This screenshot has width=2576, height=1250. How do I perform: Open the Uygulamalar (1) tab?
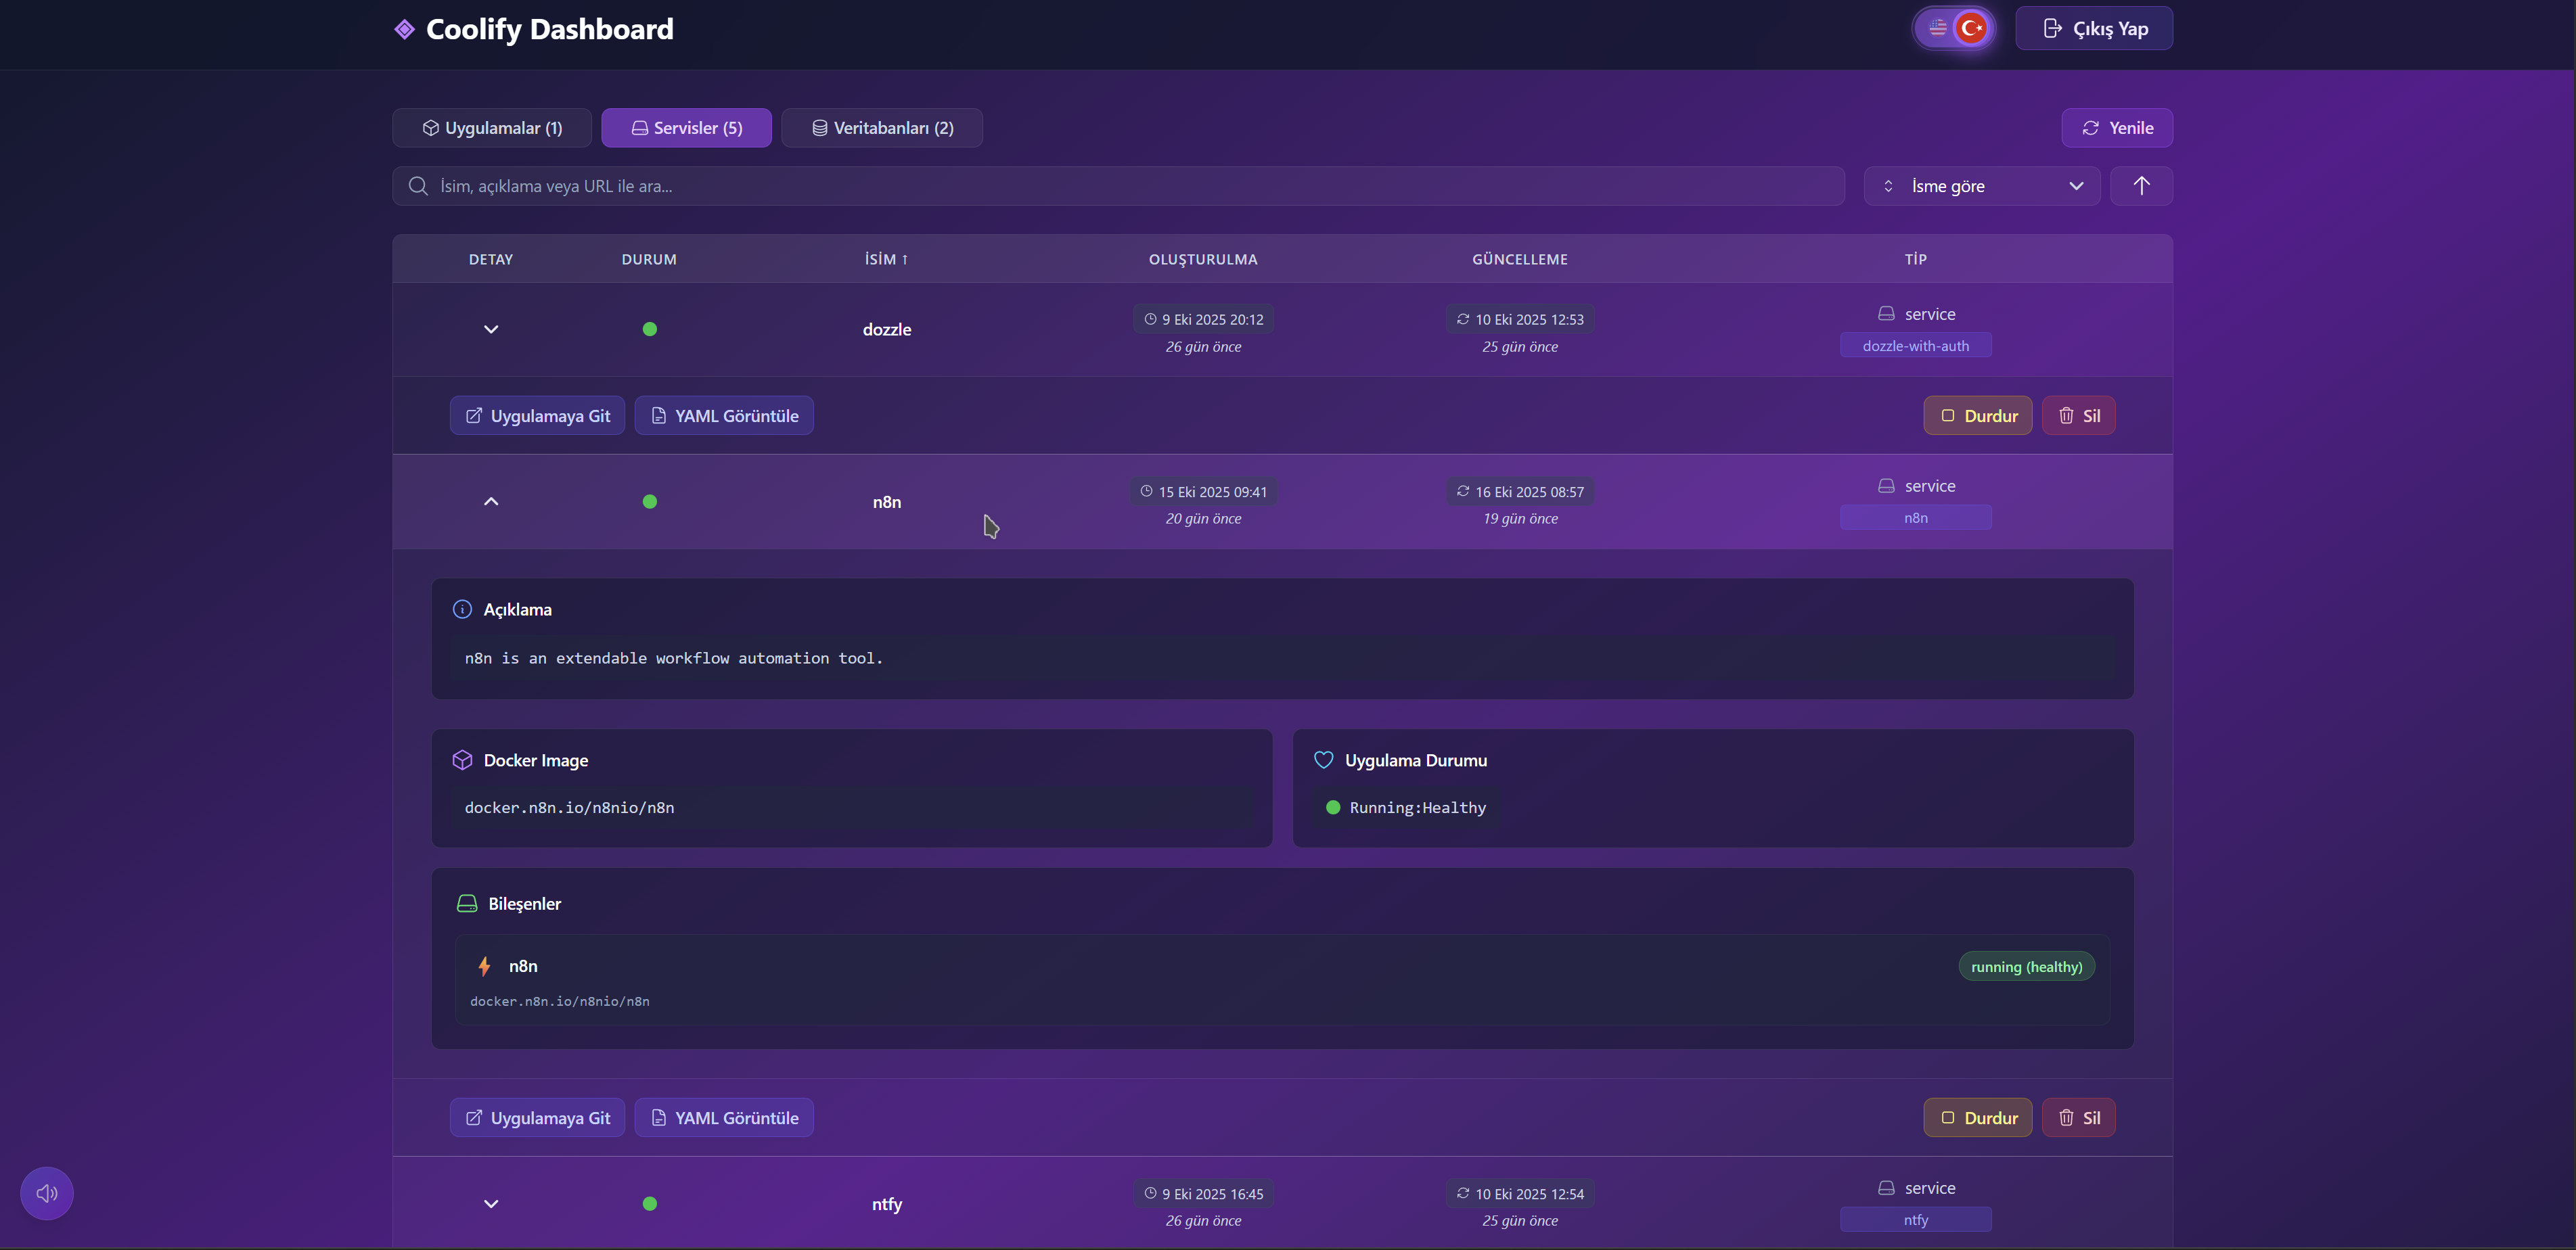(x=492, y=128)
